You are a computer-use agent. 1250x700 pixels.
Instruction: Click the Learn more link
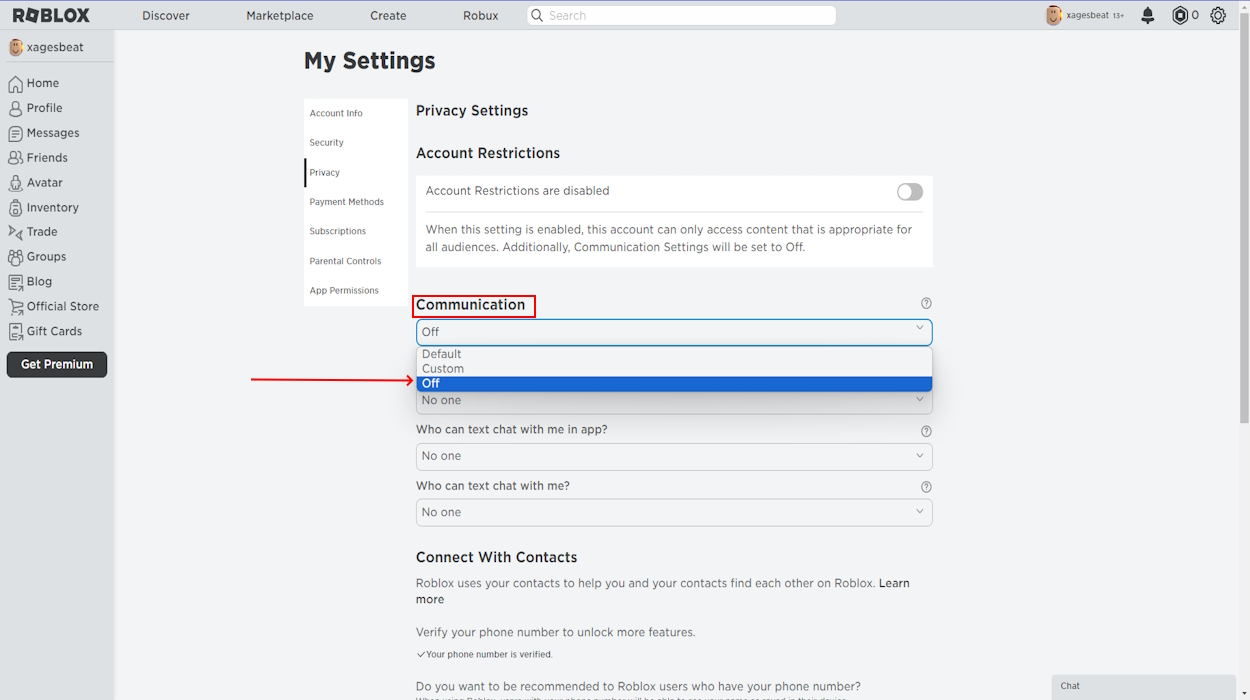[x=894, y=582]
